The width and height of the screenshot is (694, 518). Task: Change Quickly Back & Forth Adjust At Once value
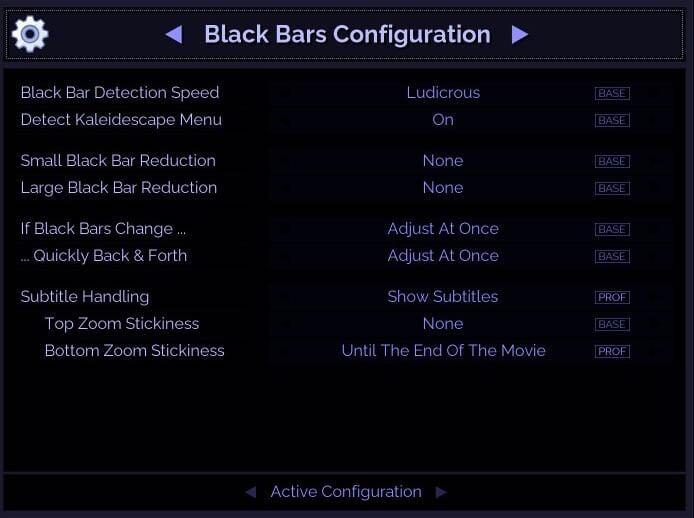click(443, 256)
